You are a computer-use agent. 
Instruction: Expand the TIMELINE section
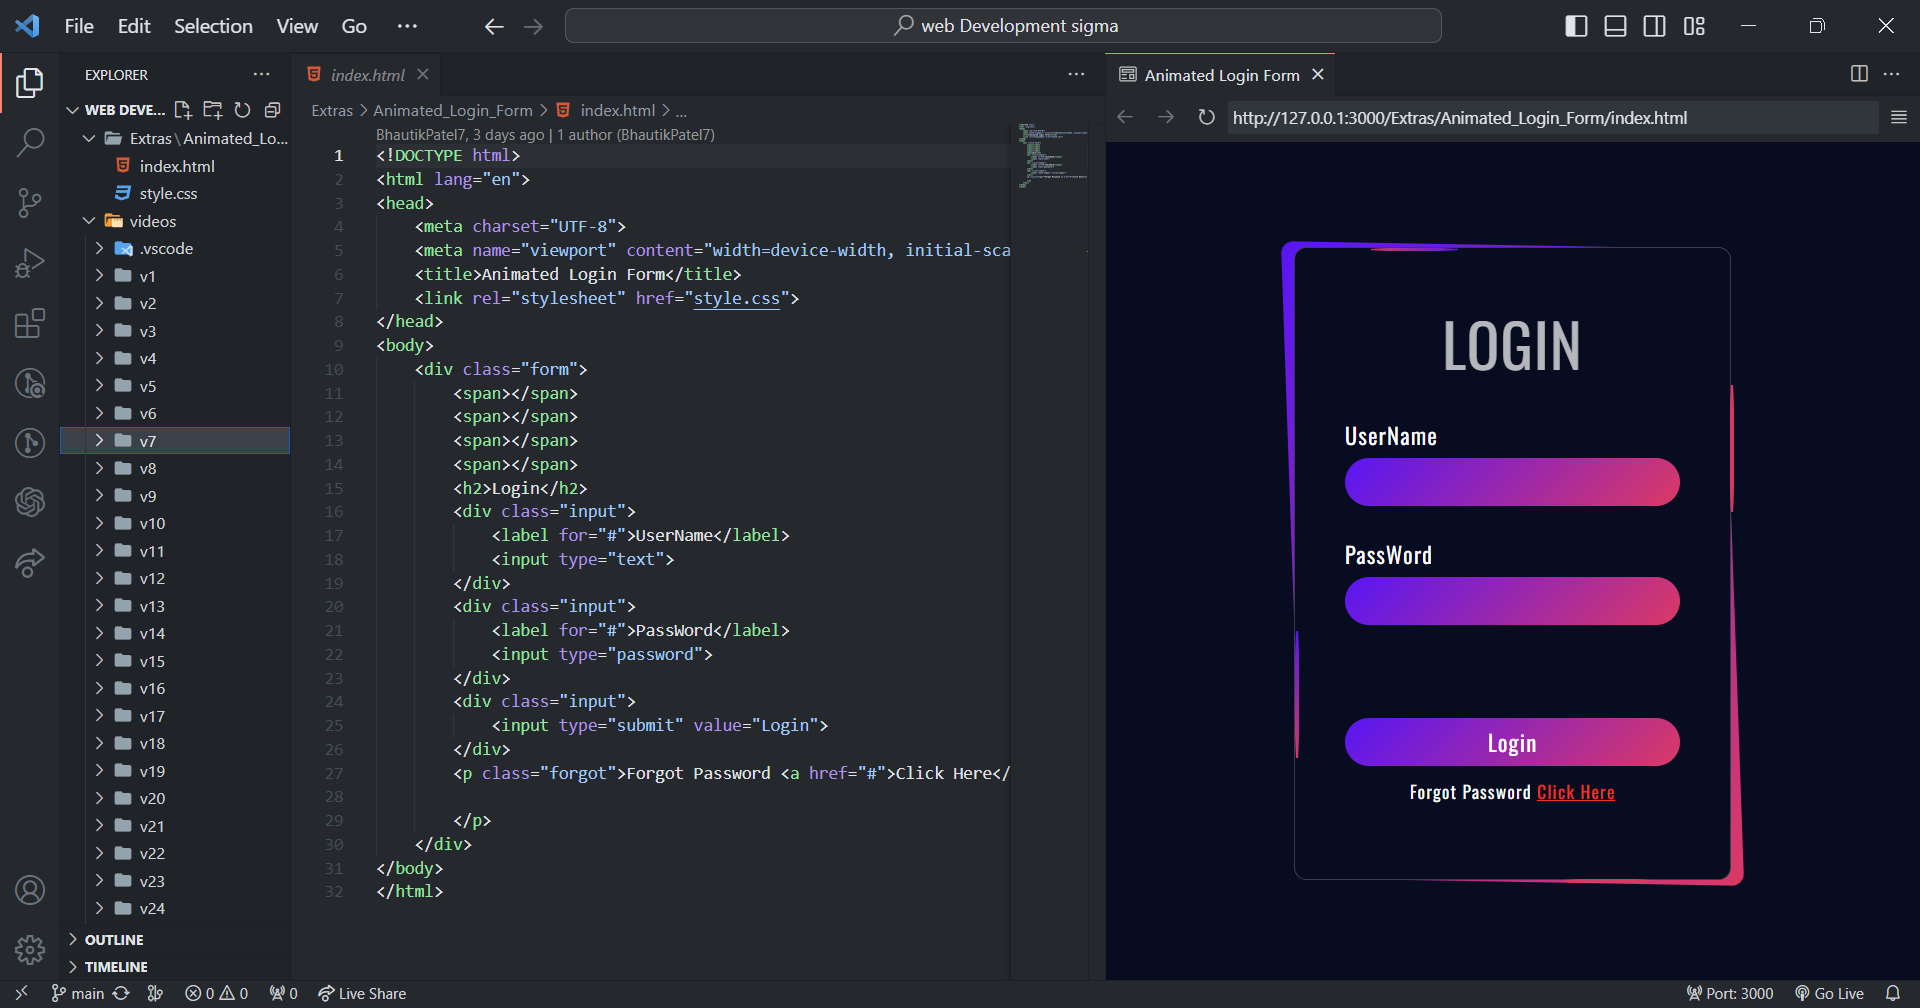coord(116,967)
